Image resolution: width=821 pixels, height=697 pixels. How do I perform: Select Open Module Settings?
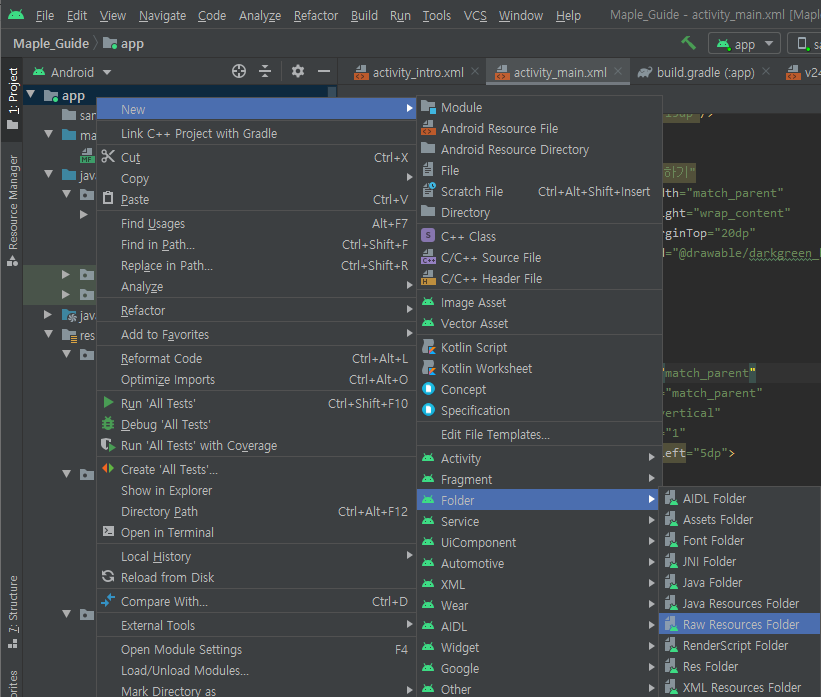(256, 649)
